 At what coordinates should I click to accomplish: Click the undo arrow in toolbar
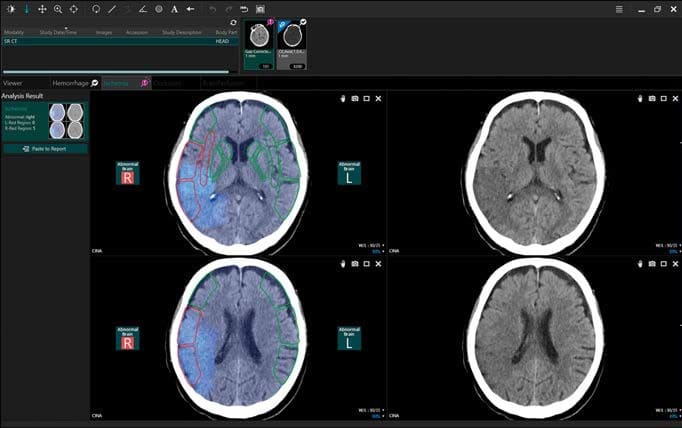click(212, 9)
